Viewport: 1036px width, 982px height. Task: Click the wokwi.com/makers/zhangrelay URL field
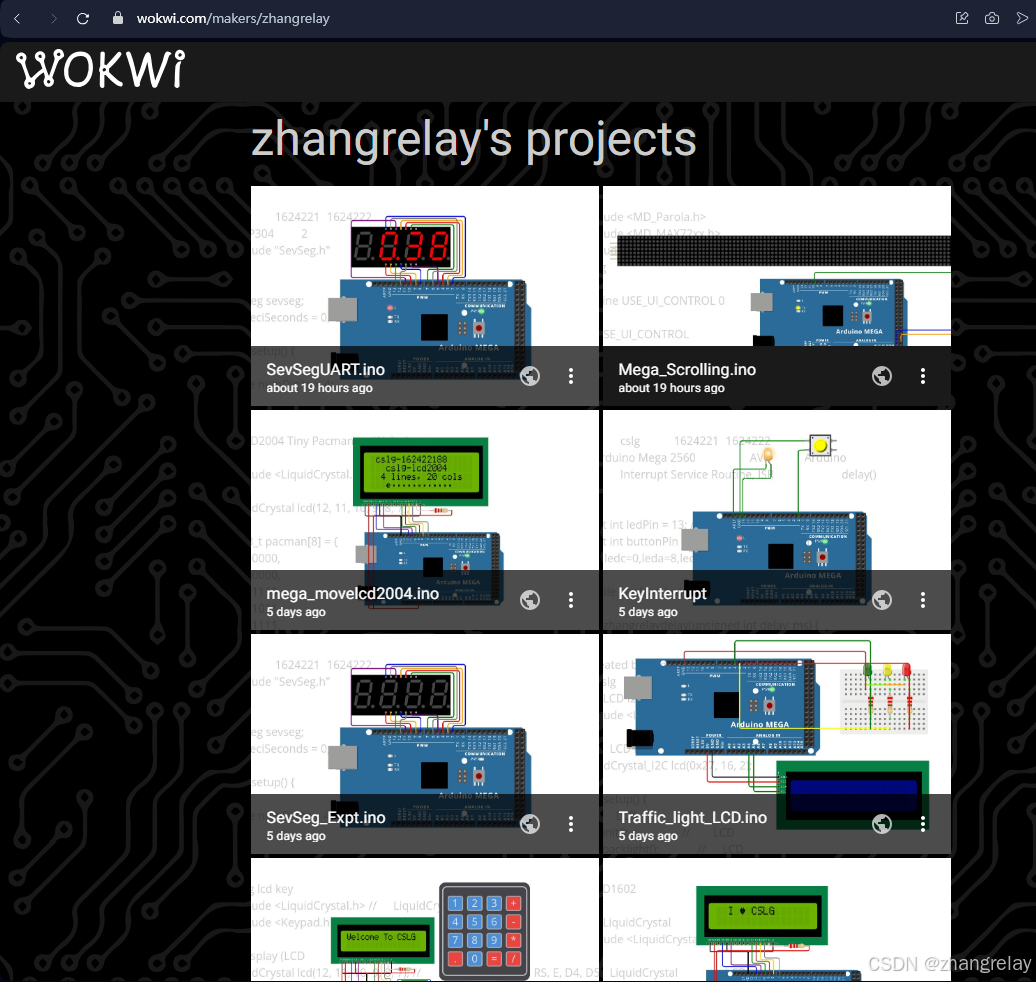pos(233,19)
